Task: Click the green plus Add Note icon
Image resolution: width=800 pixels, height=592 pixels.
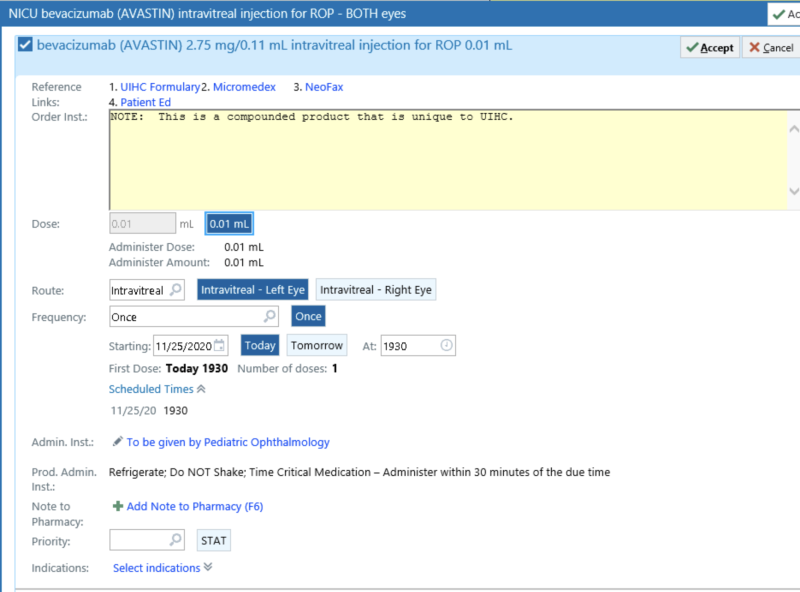Action: click(x=118, y=506)
